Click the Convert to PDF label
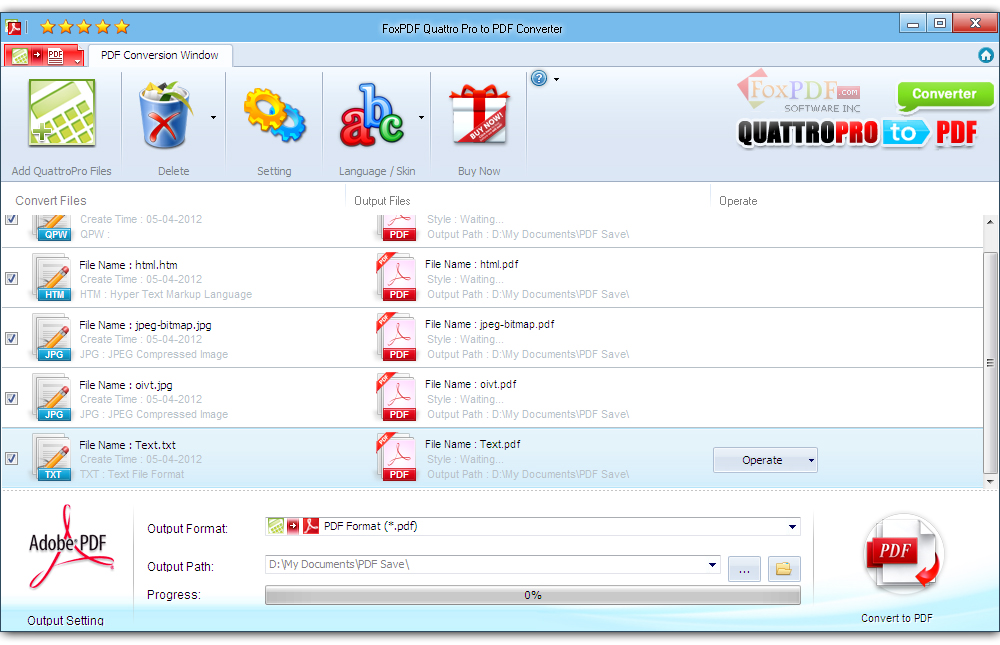This screenshot has width=1000, height=645. tap(897, 618)
